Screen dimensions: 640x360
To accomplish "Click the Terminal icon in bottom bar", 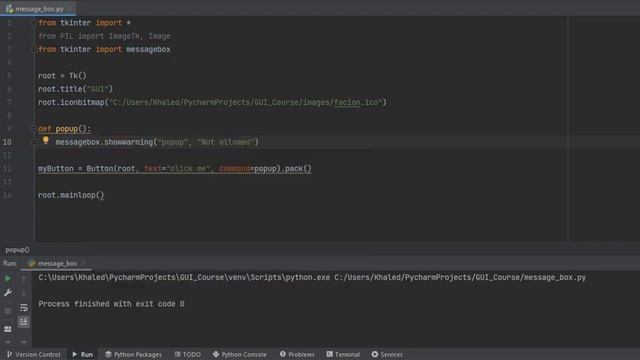I will (x=329, y=354).
